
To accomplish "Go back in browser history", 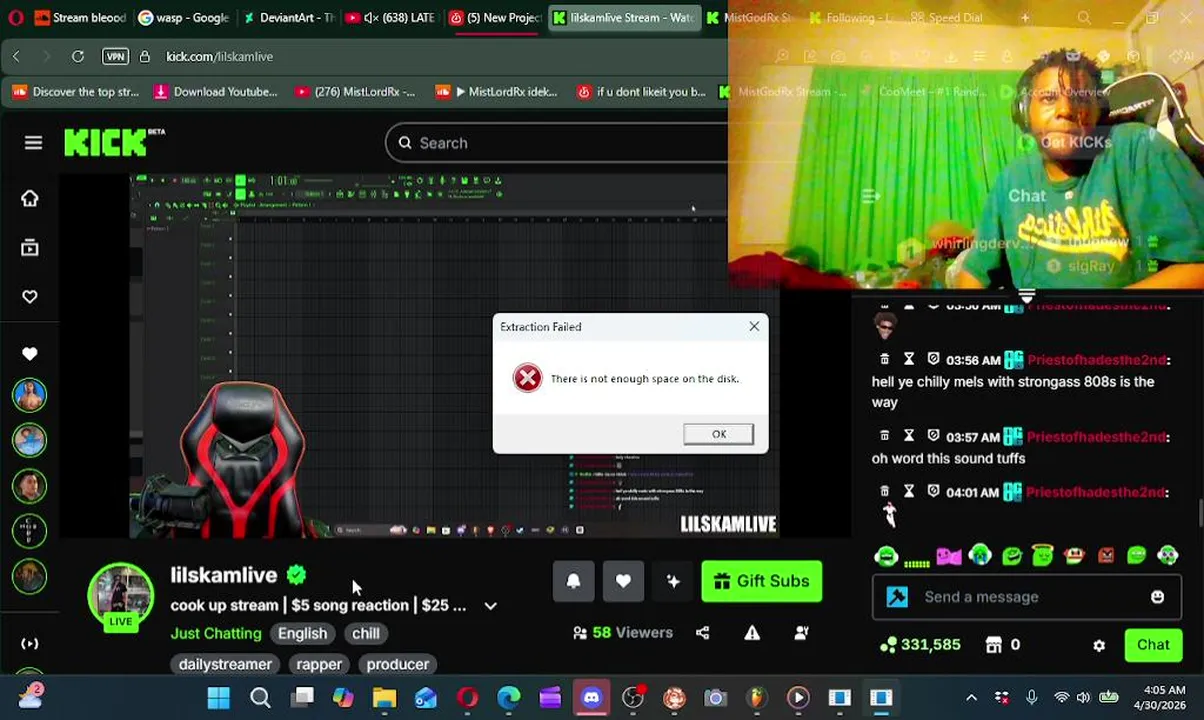I will 16,56.
